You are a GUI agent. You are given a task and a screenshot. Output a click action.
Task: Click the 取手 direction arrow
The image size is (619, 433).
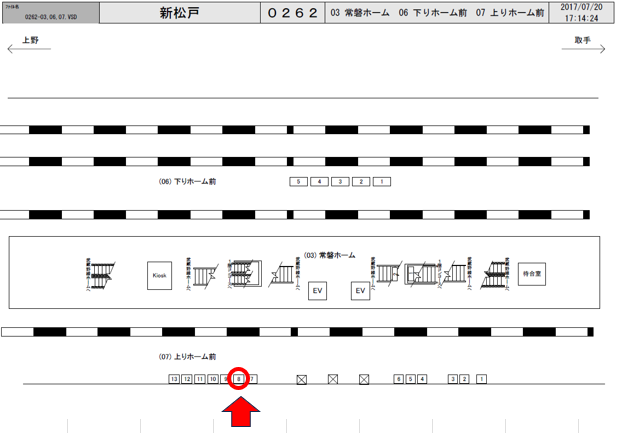coord(583,49)
